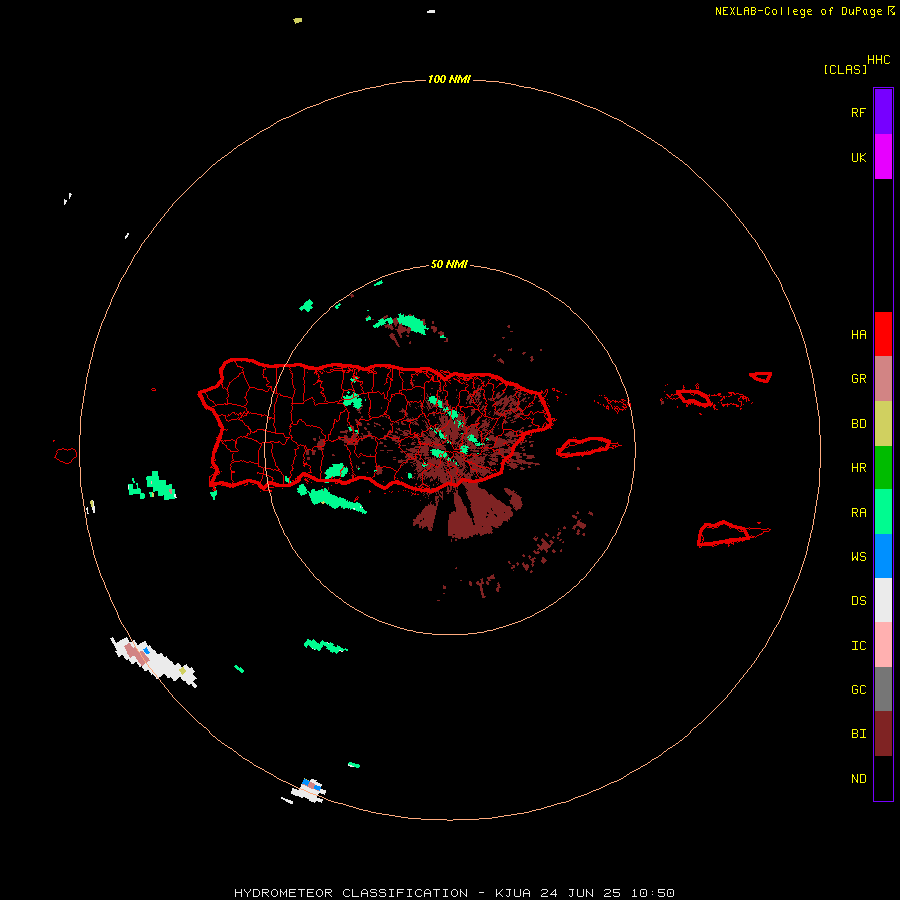Click the 100 NMI range ring label

click(449, 79)
